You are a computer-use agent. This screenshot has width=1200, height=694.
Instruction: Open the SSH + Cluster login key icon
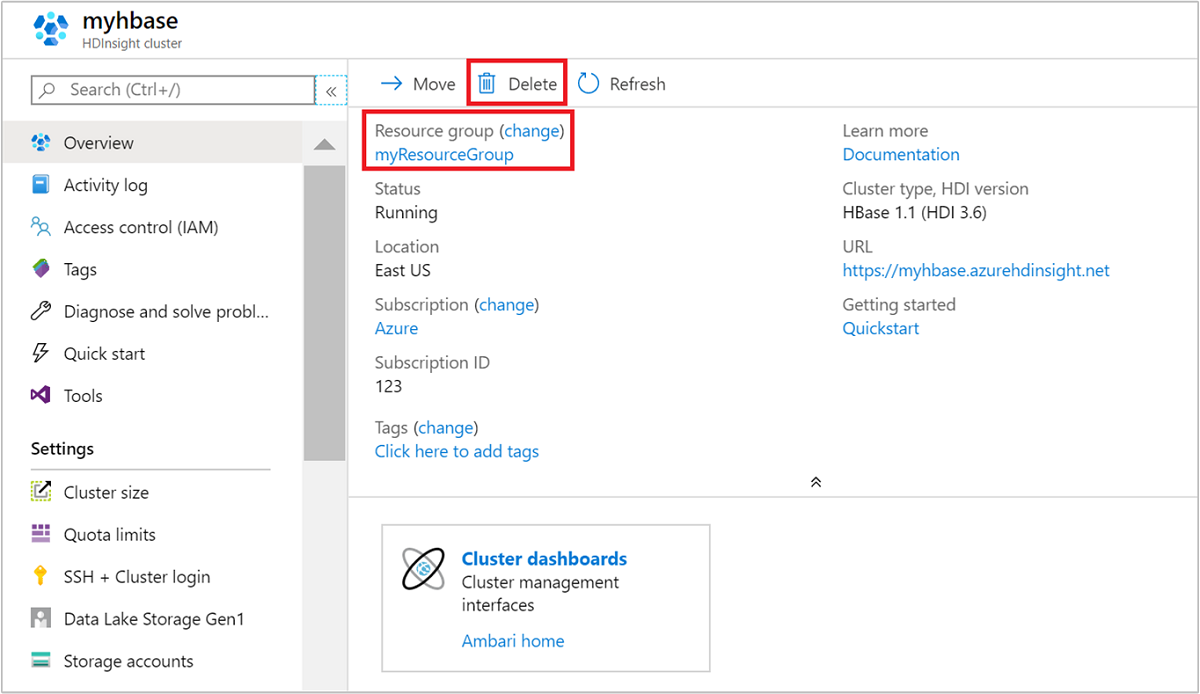pos(41,576)
